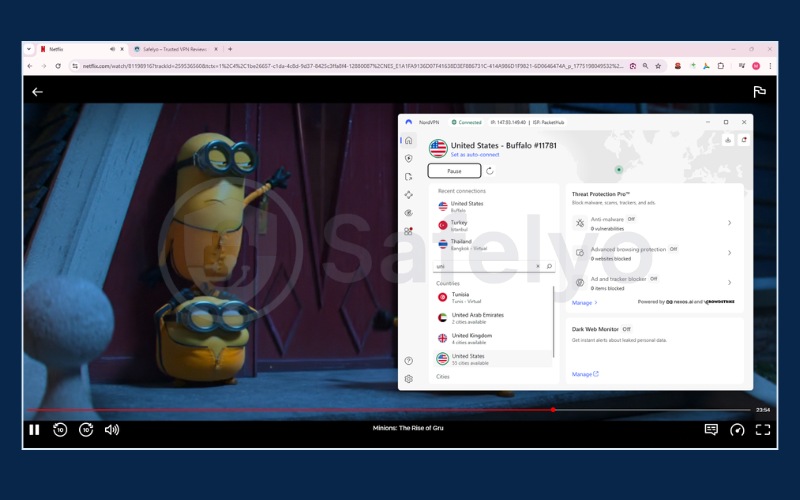Open NordVPN settings gear icon

click(x=409, y=379)
